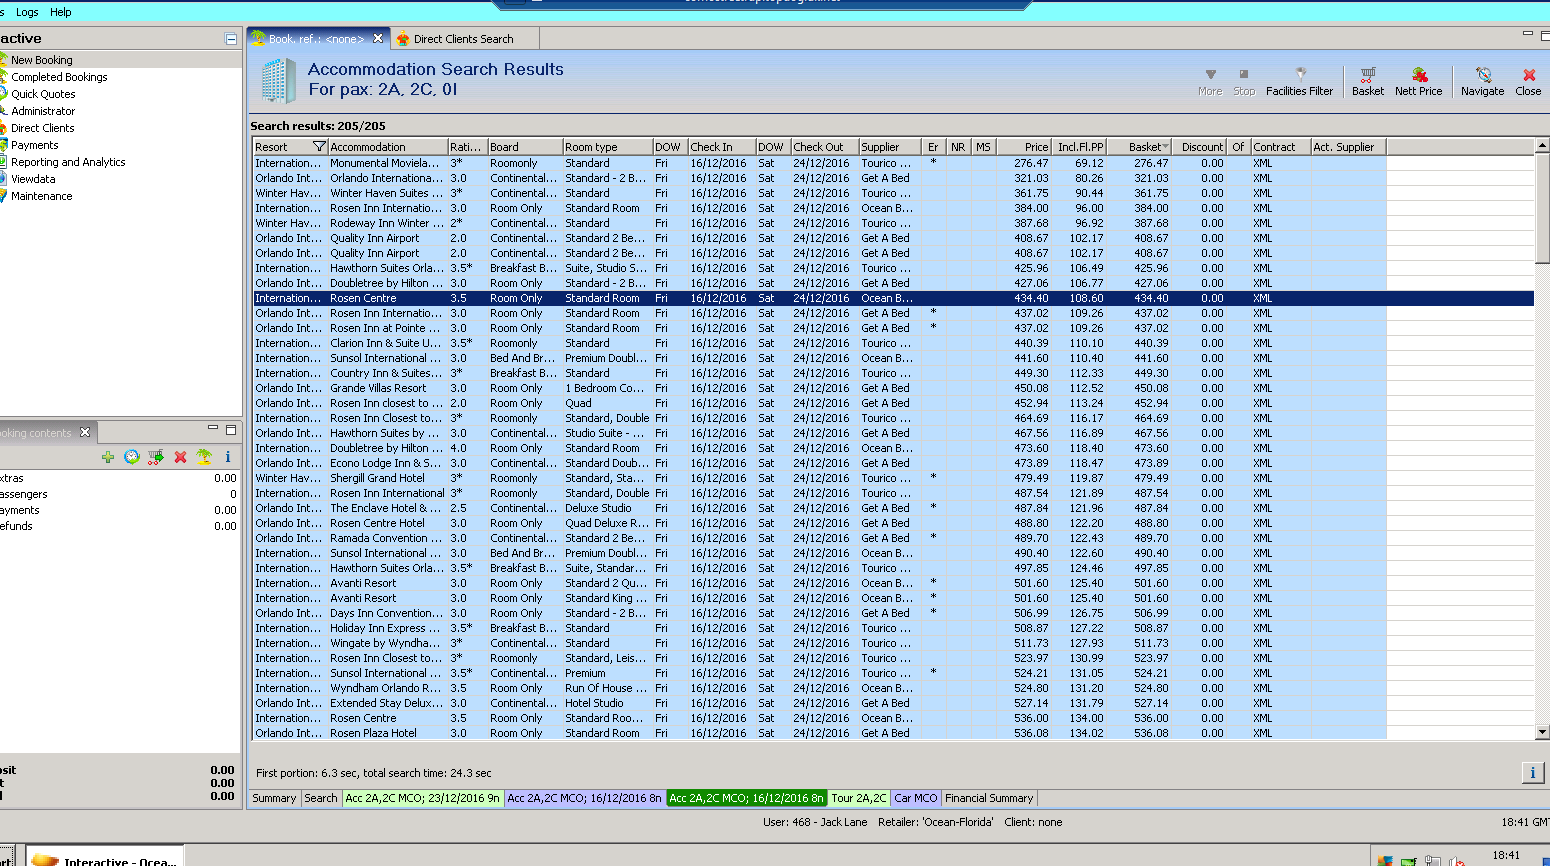Screen dimensions: 1550x866
Task: Select the Grande Villas Resort result row
Action: [x=378, y=388]
